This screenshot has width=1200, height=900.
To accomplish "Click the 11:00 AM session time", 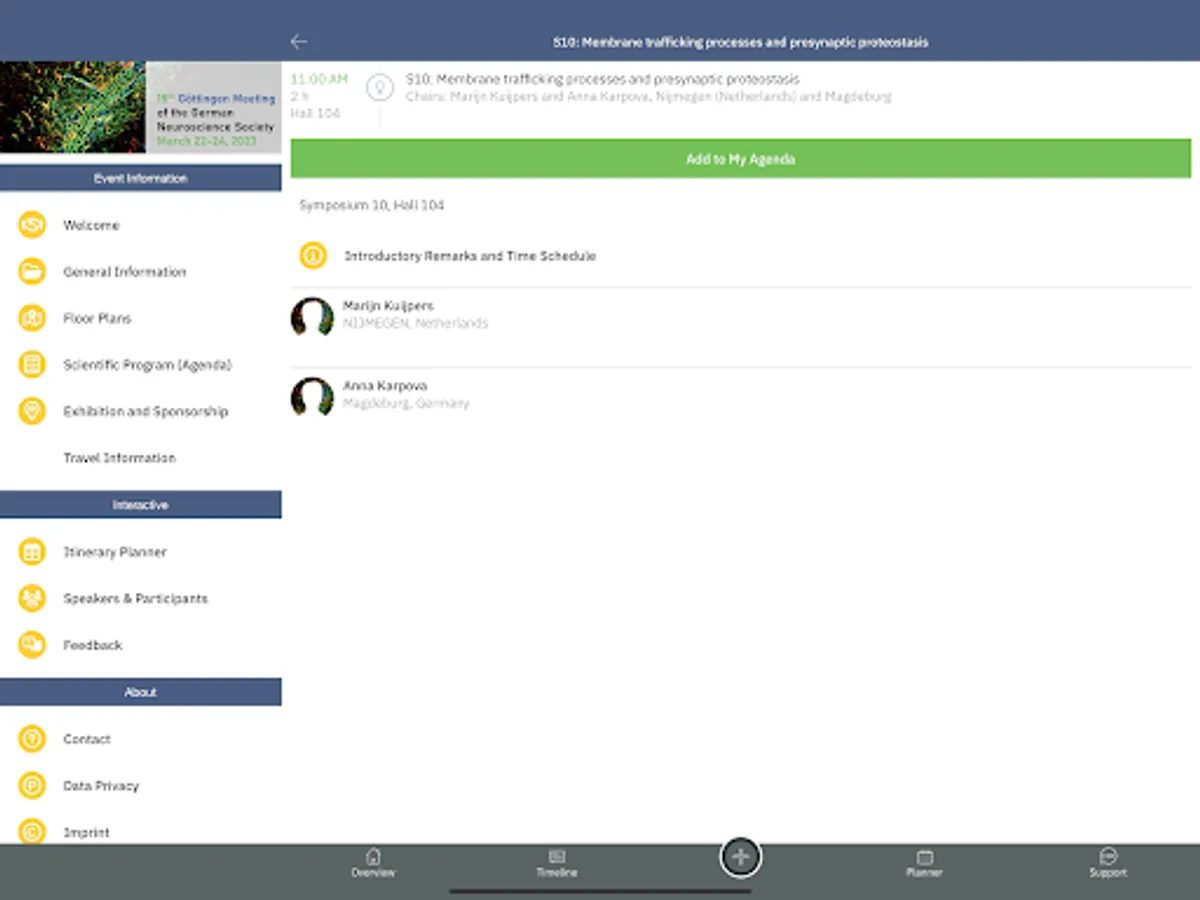I will point(319,79).
